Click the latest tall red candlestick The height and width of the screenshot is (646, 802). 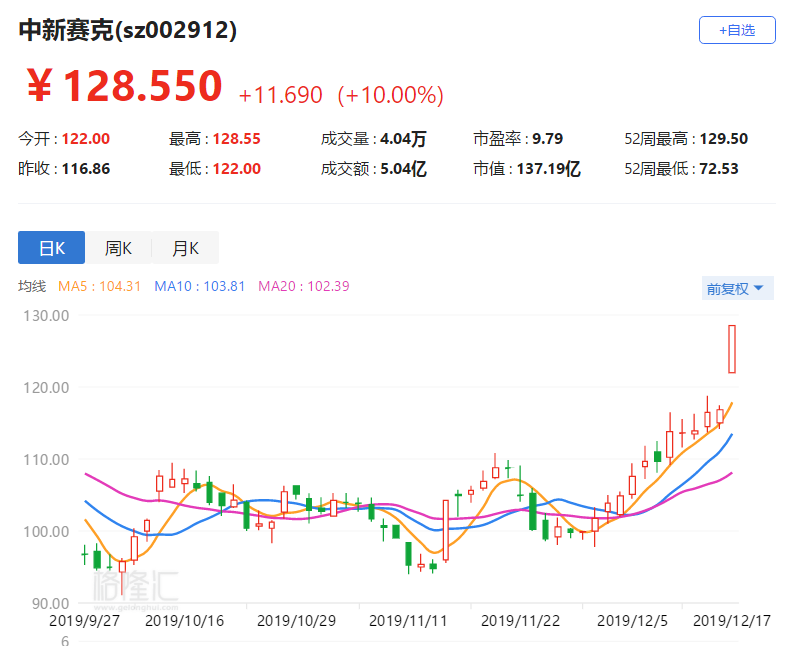732,349
